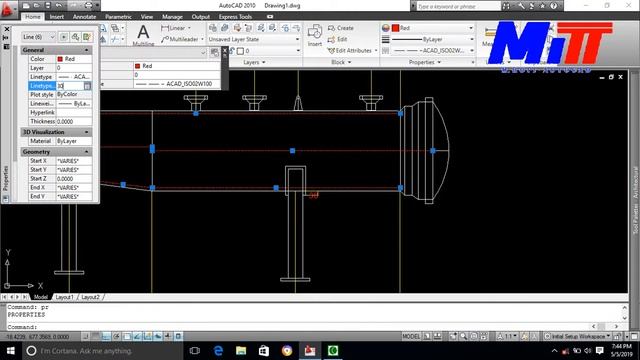Open Microsoft Edge from taskbar

pos(218,351)
